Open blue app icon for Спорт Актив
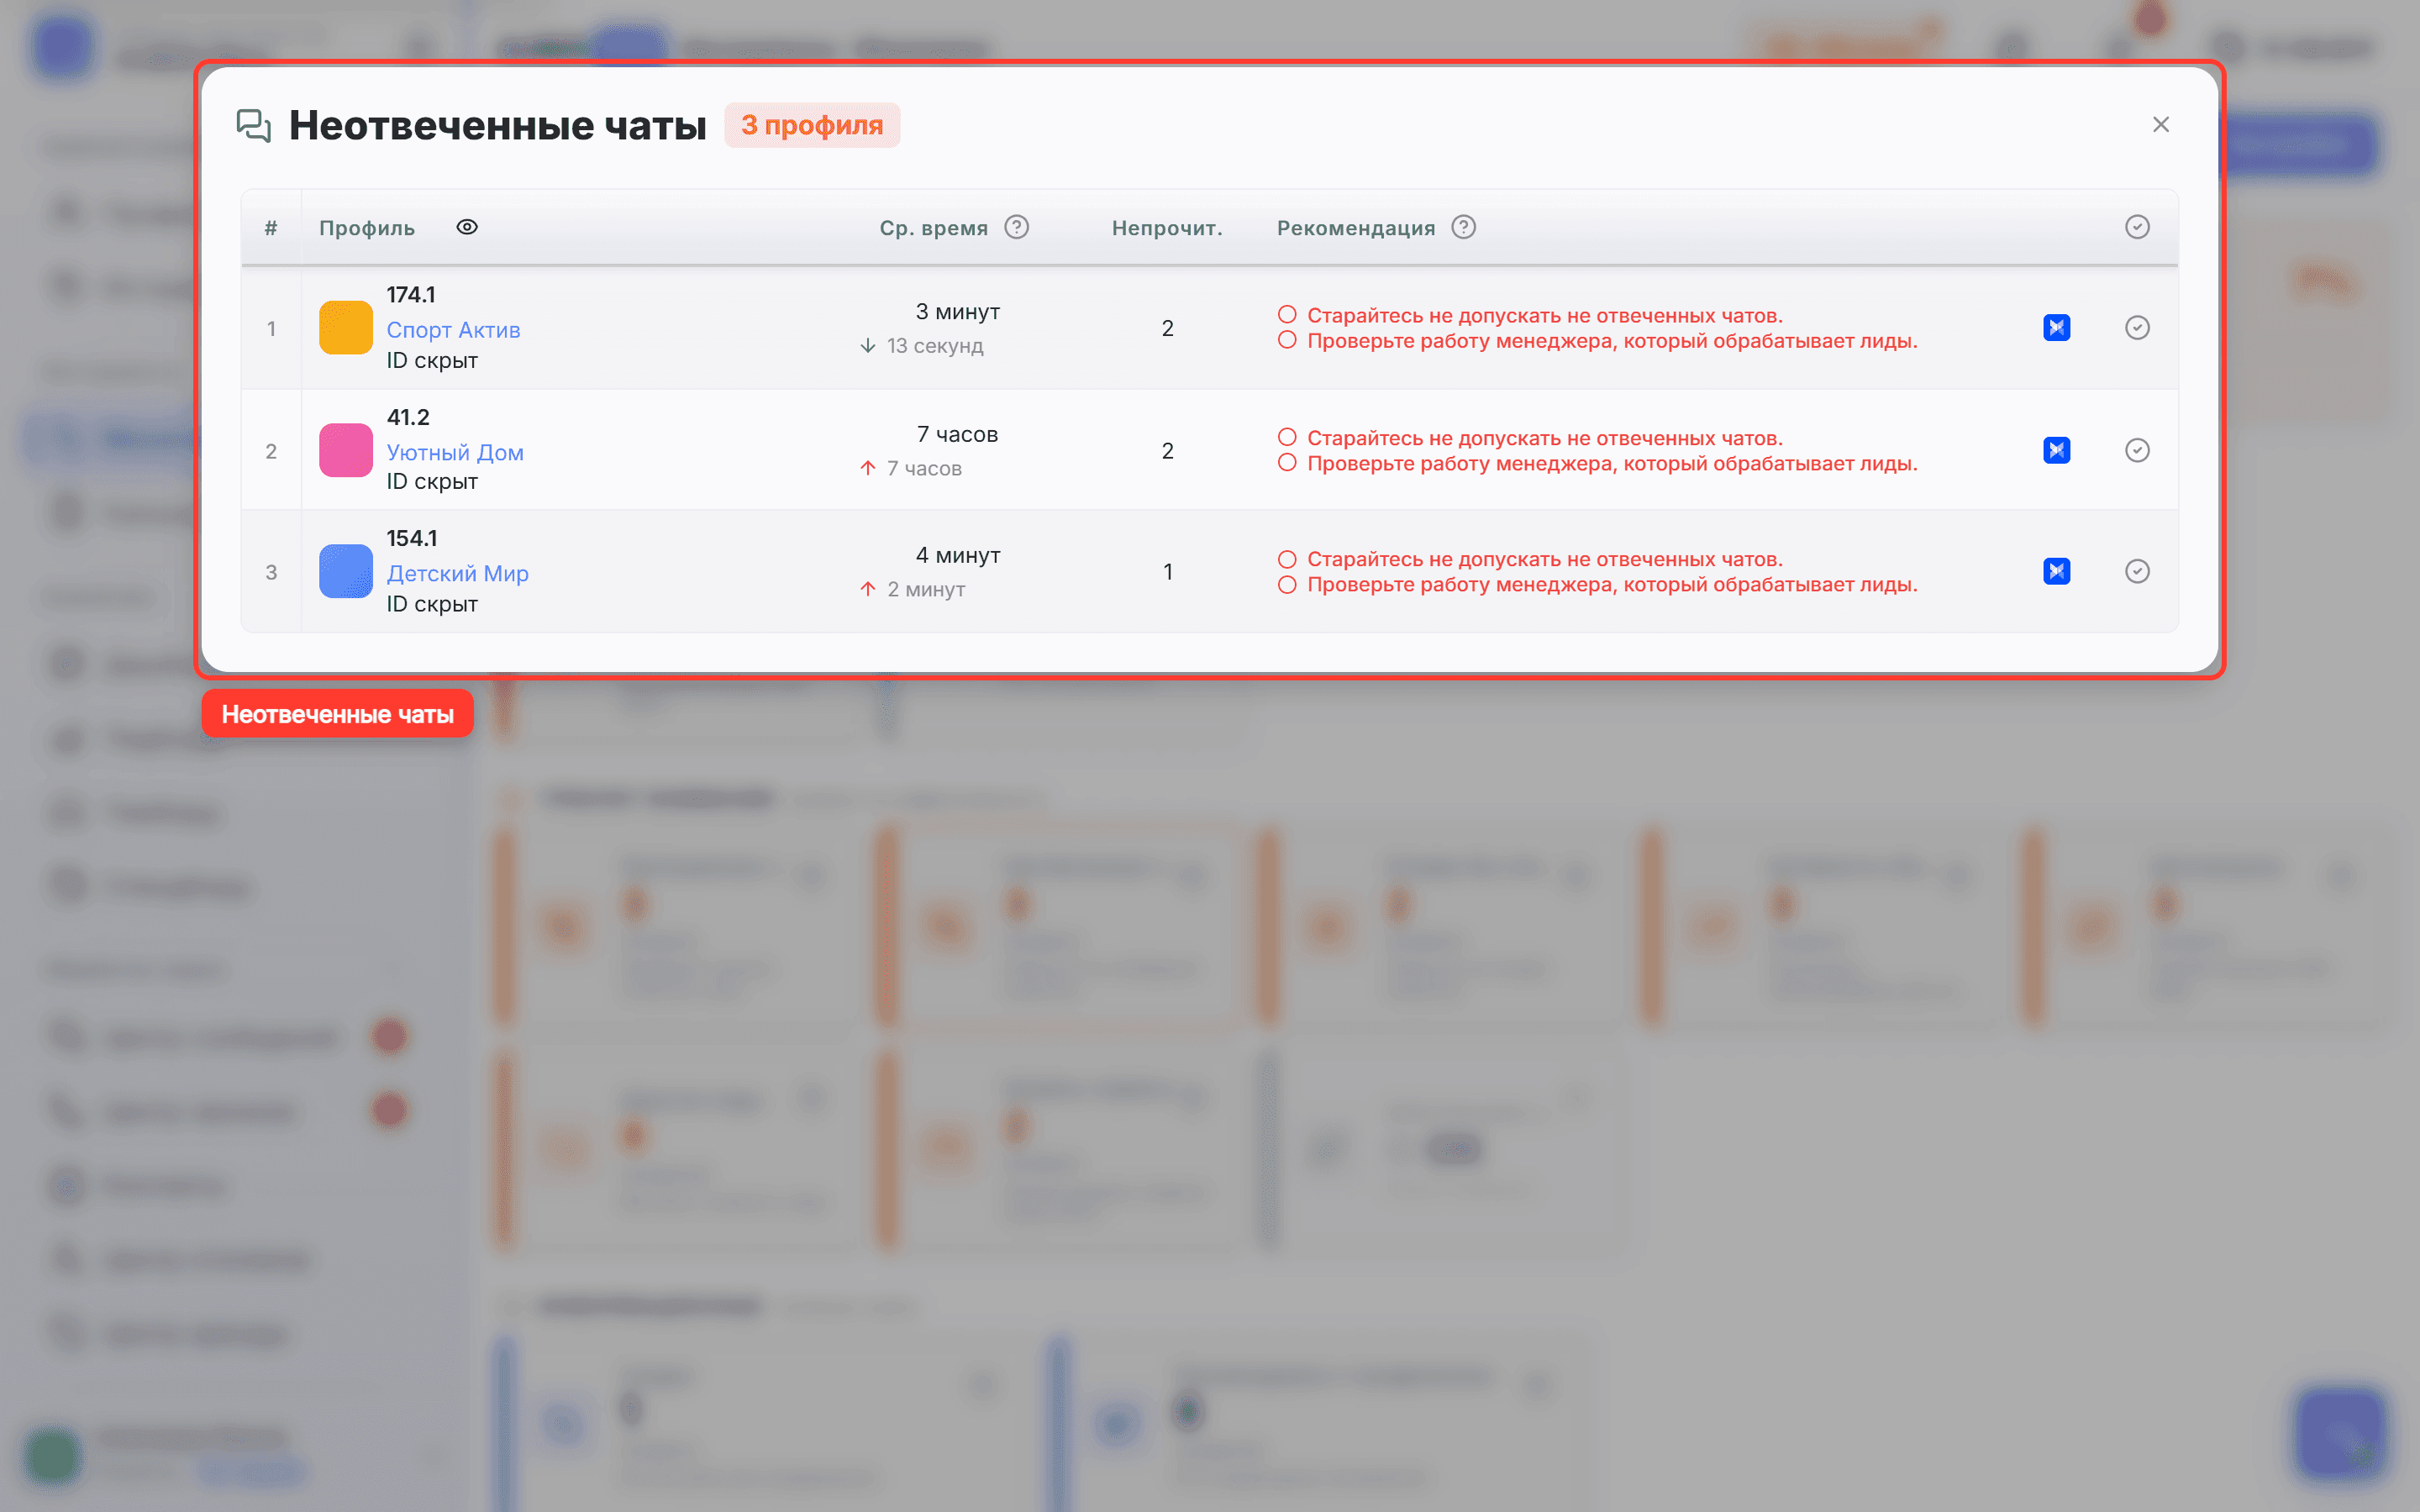Screen dimensions: 2420x1512 2057,328
